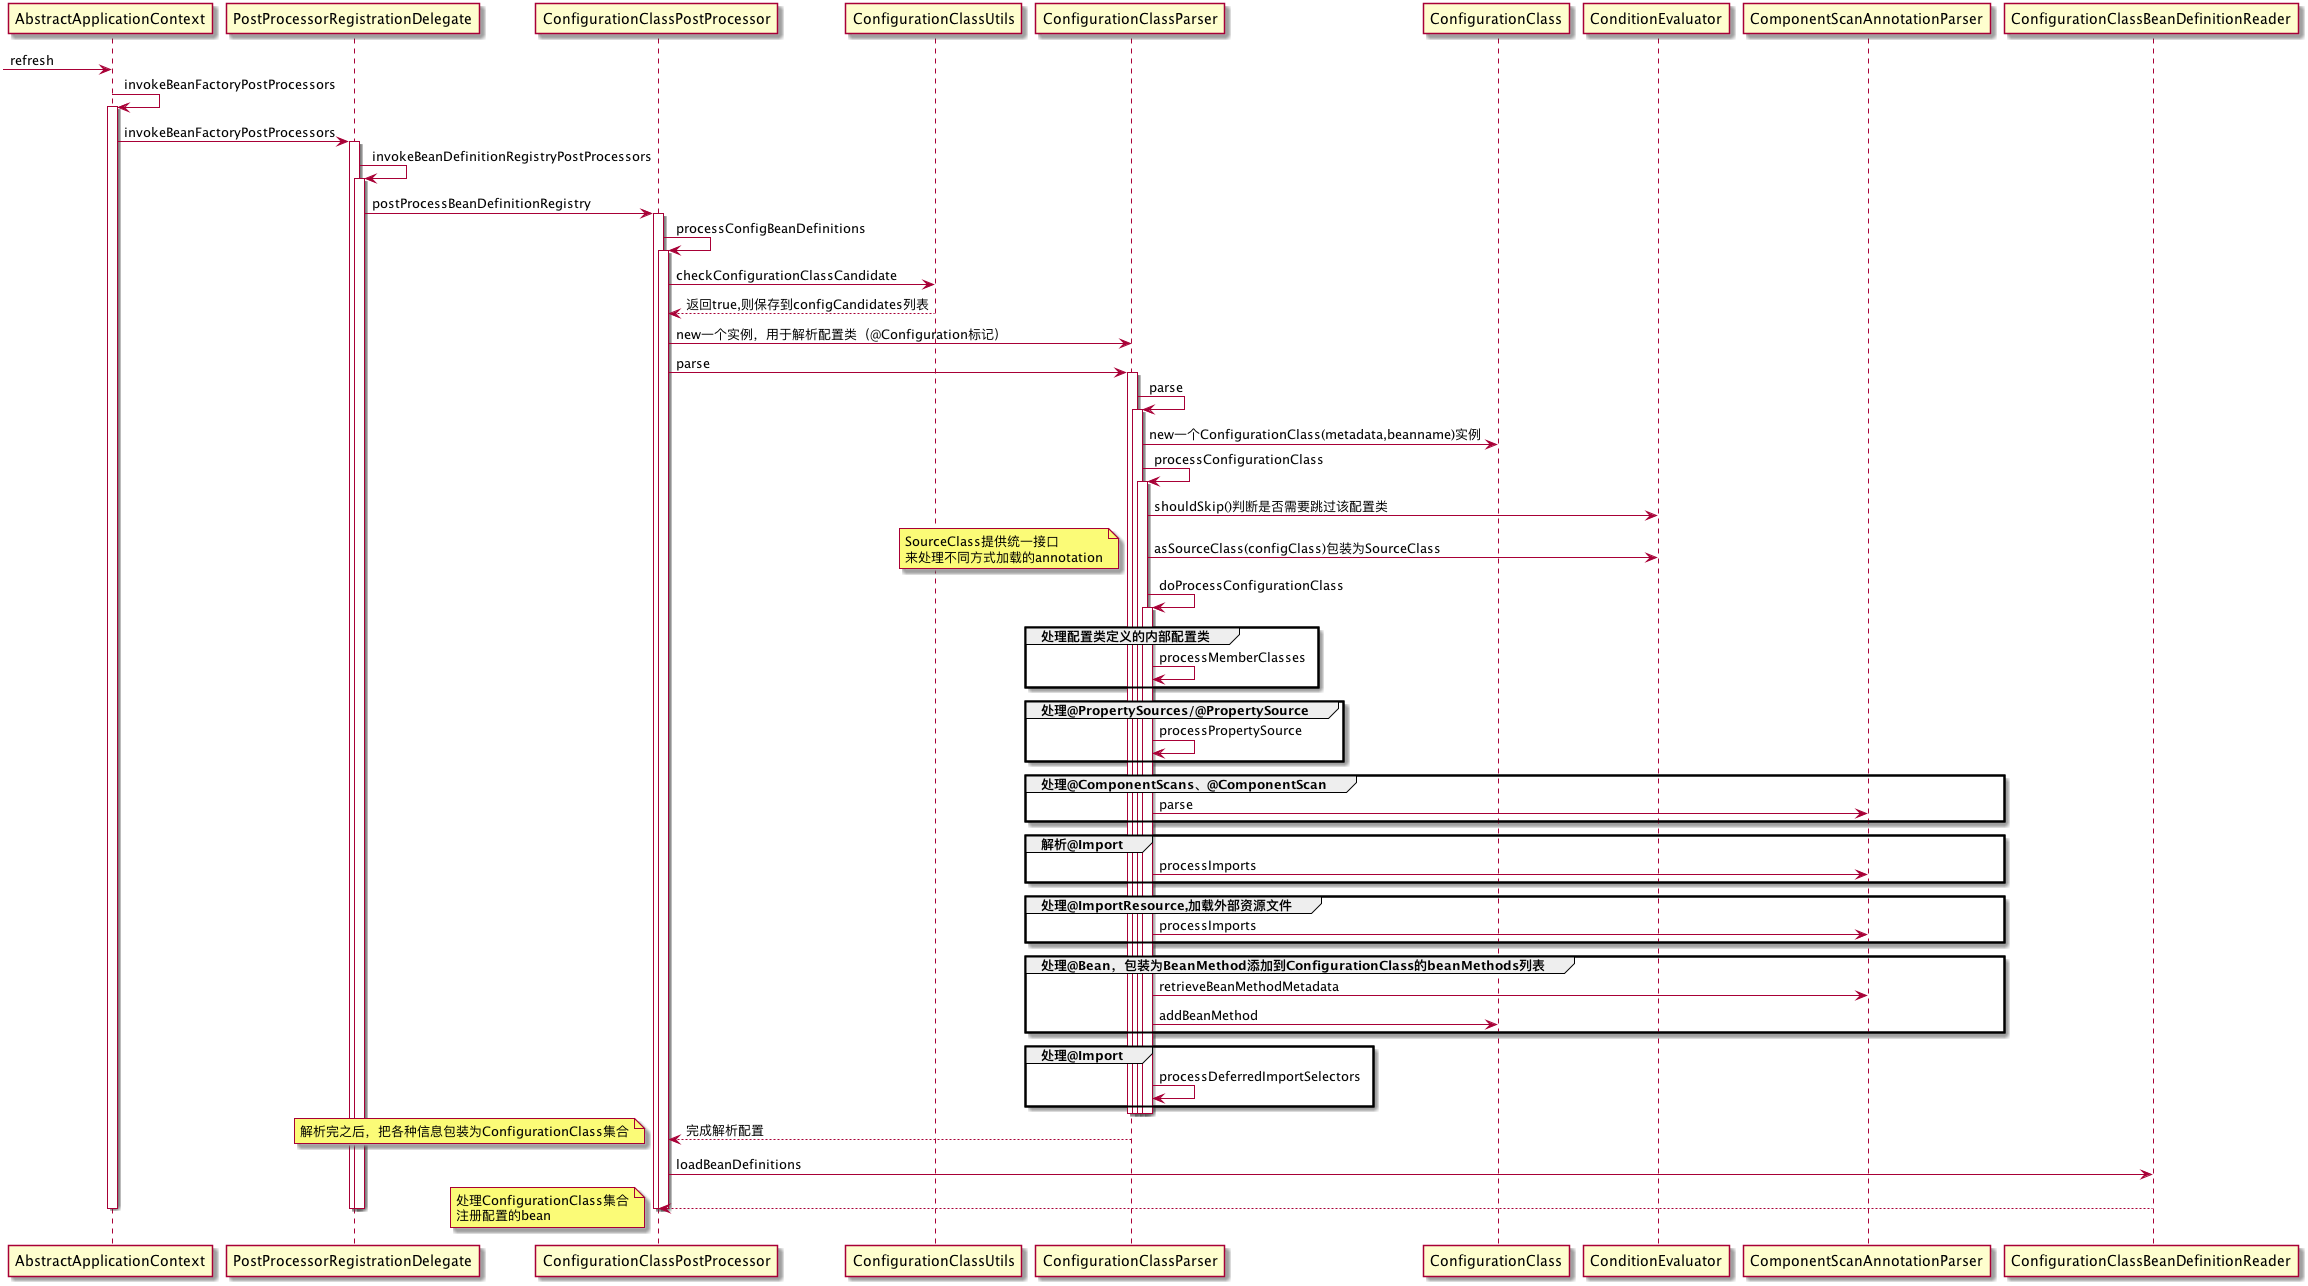
Task: Select the top ConditionEvaluator participant box
Action: click(x=1656, y=19)
